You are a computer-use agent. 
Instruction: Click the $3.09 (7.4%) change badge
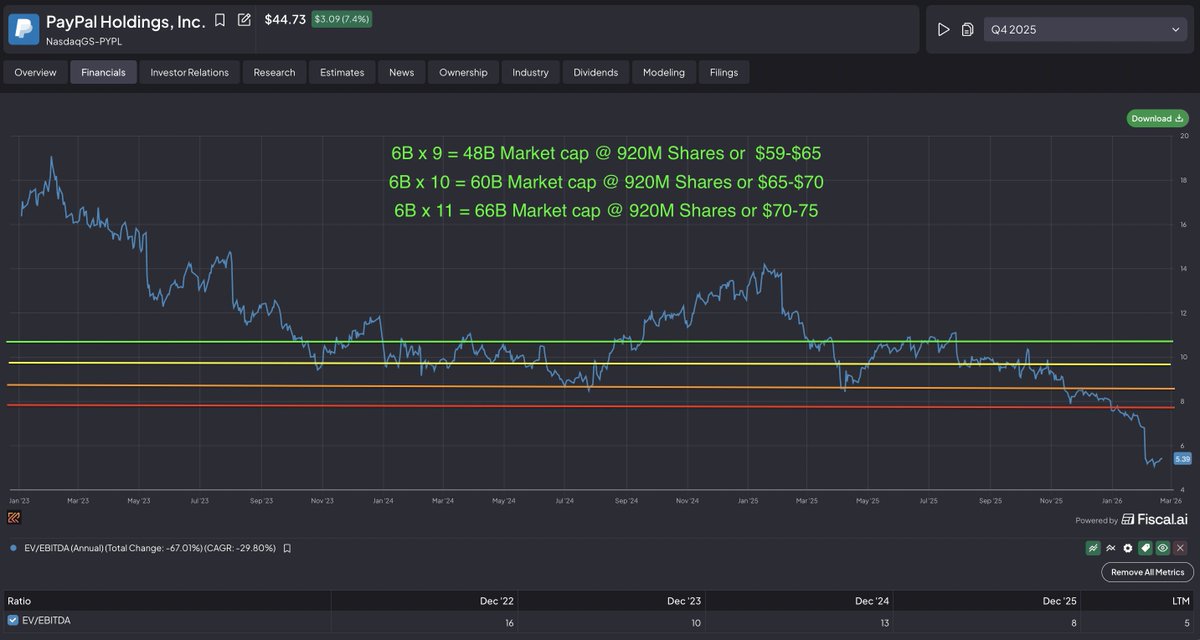pyautogui.click(x=343, y=19)
